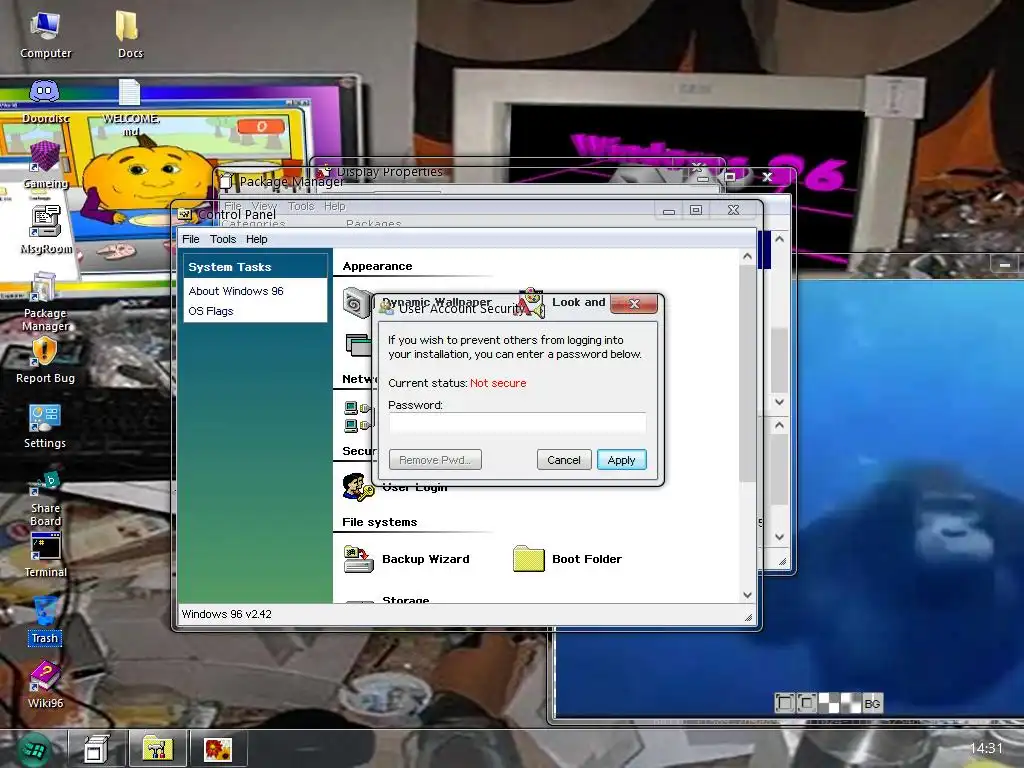The width and height of the screenshot is (1024, 768).
Task: Open the network computers icon in Control Panel
Action: pyautogui.click(x=358, y=417)
